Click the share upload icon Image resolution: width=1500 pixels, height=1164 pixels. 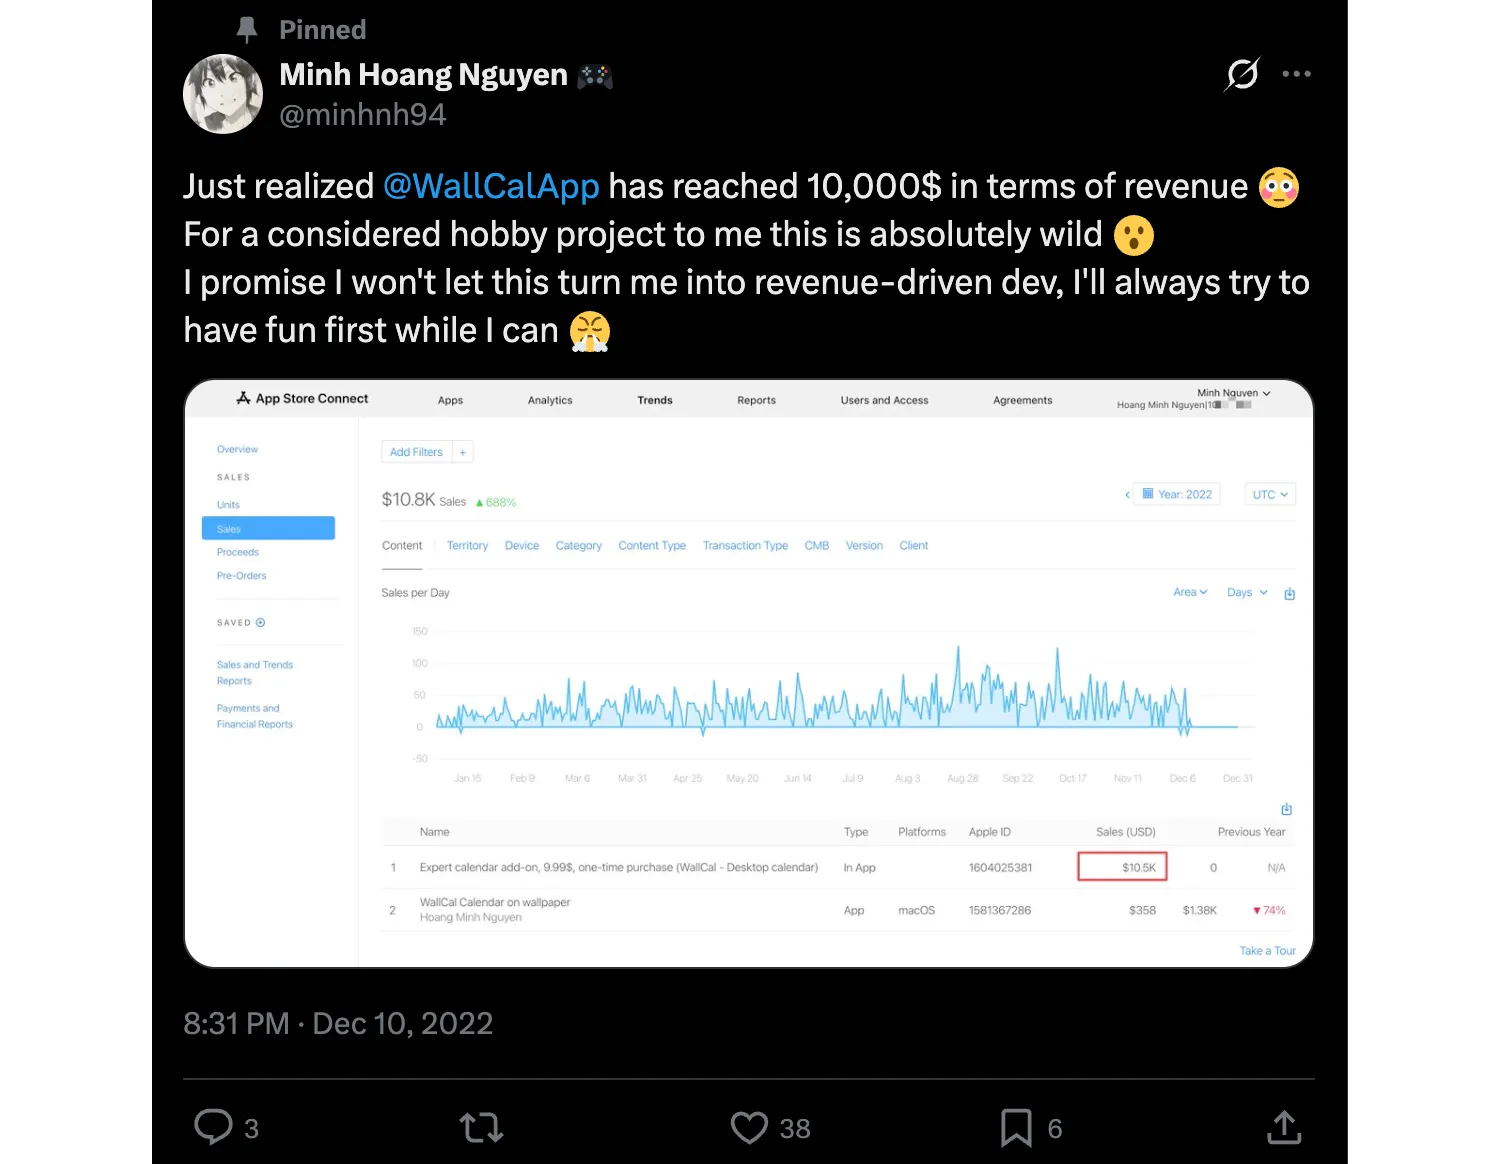click(1284, 1128)
